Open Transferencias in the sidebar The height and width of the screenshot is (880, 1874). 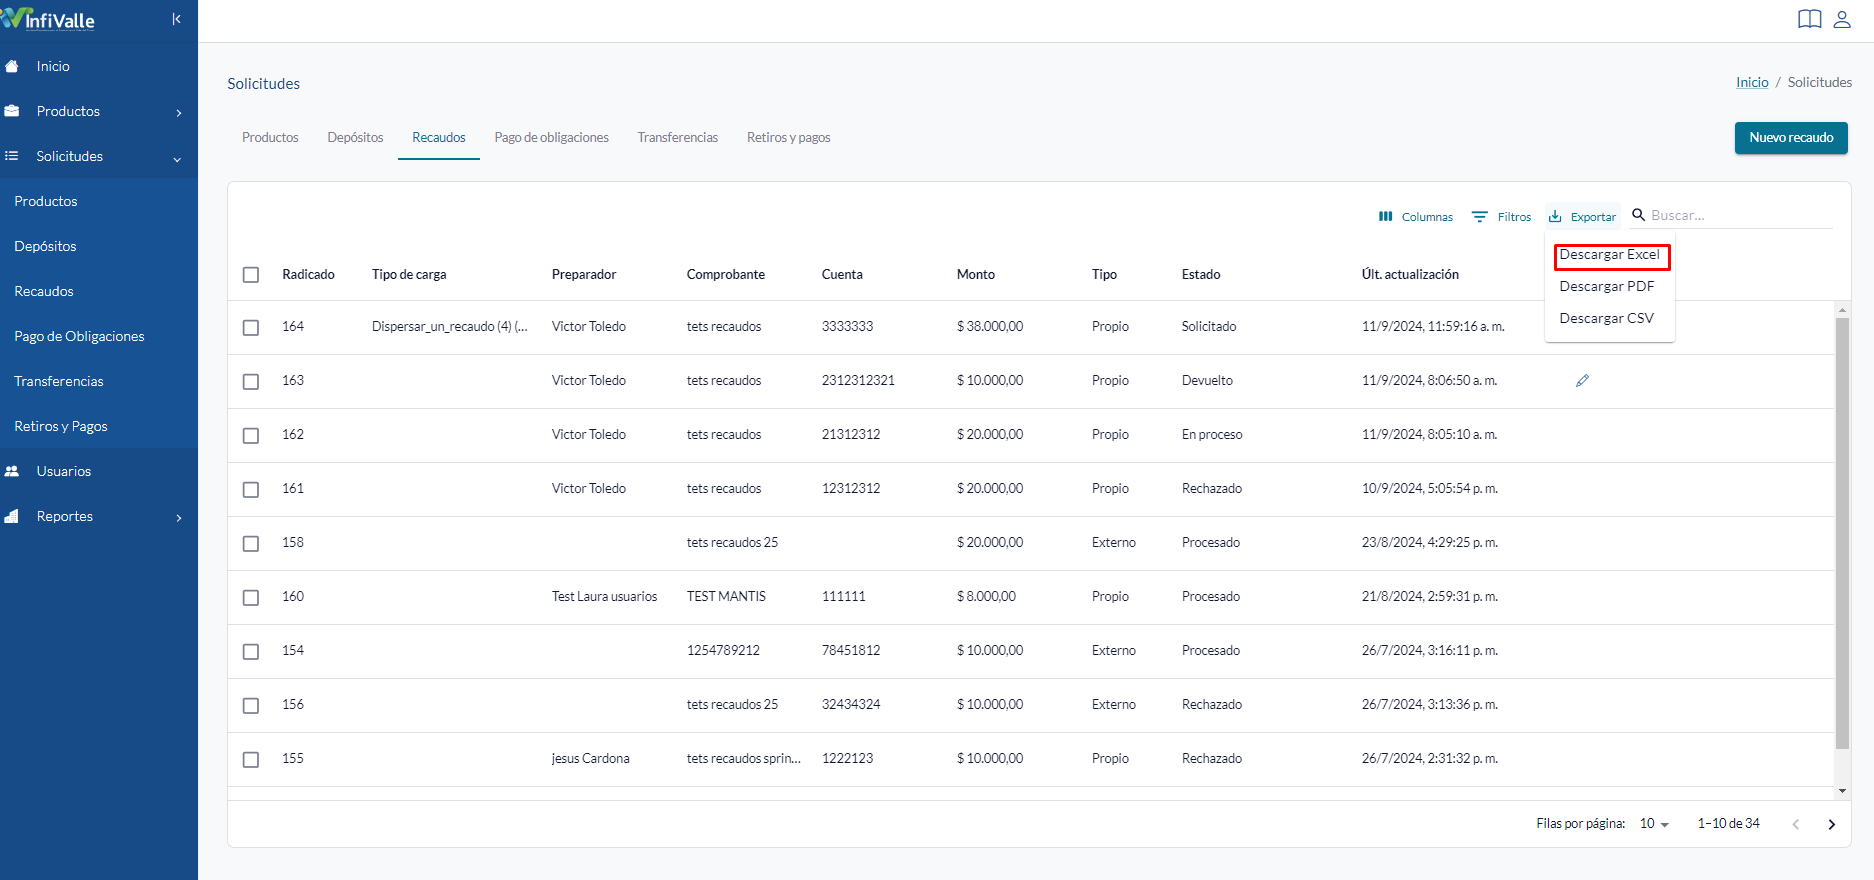tap(59, 381)
